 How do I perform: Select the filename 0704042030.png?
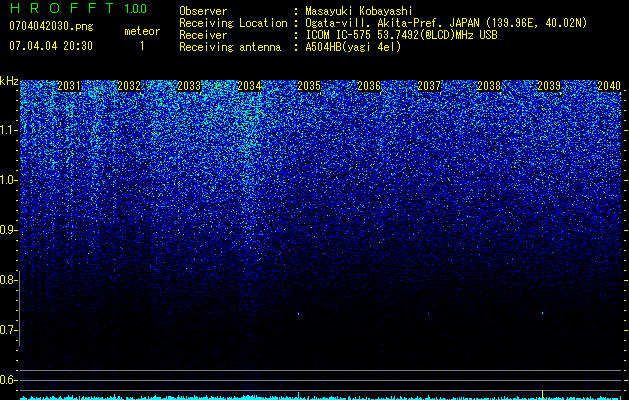[51, 26]
